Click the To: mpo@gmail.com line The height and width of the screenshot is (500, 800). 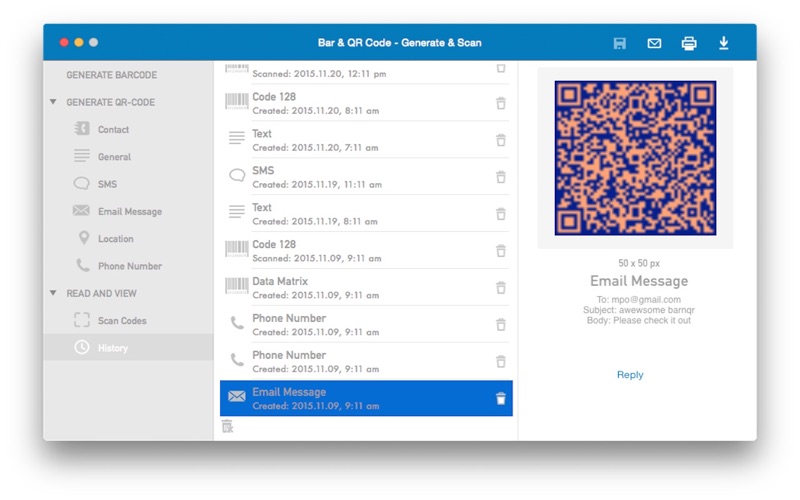click(x=639, y=299)
